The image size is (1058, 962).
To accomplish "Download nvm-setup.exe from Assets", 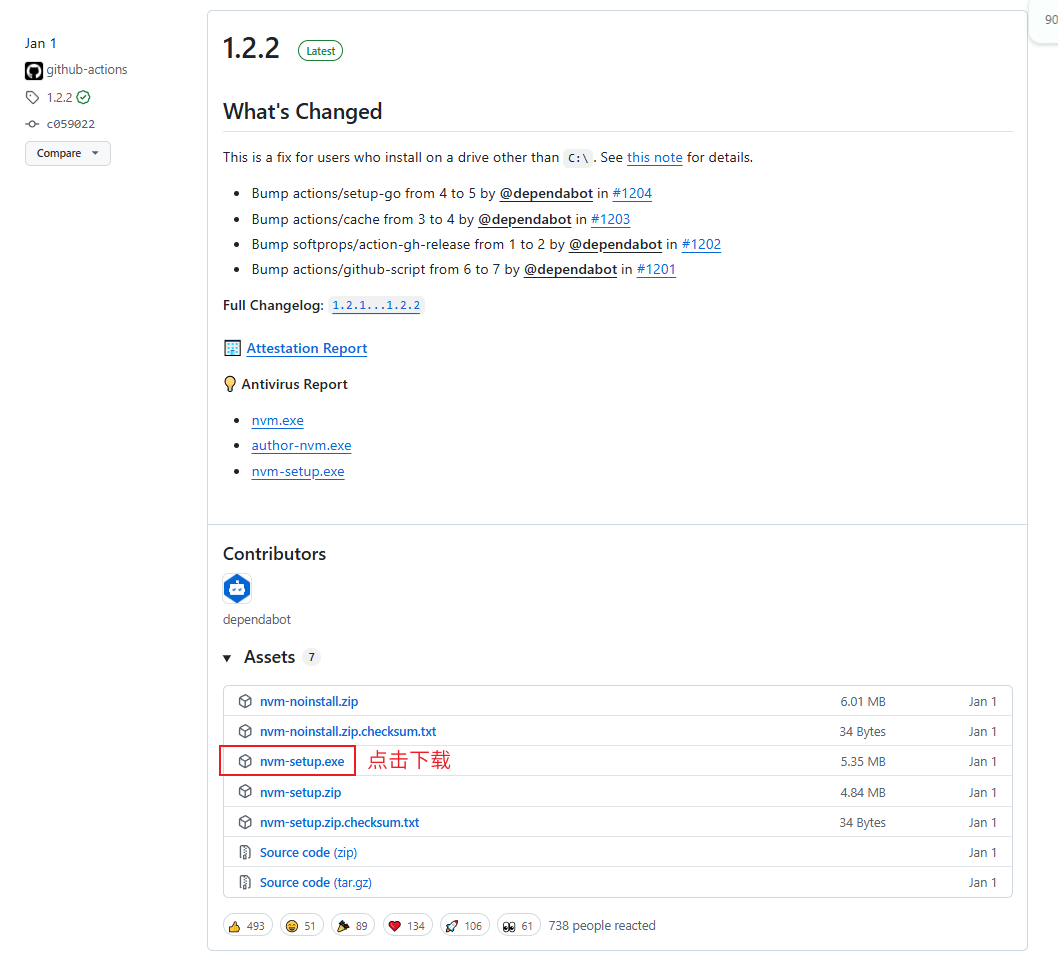I will (302, 762).
